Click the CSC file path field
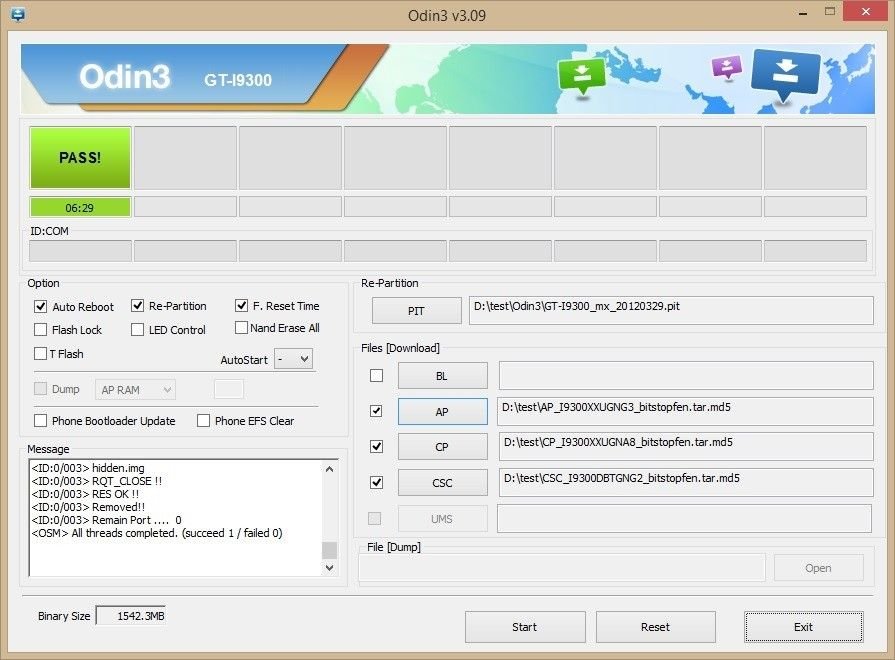 686,482
